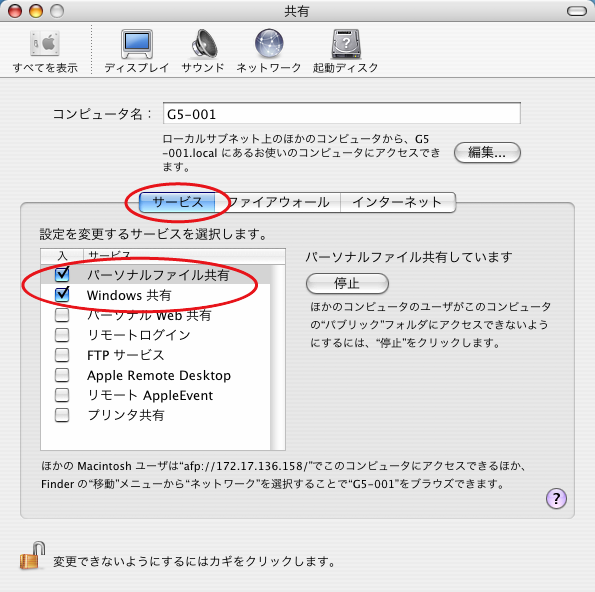Click the 編集... (Edit) button
Screen dimensions: 595x592
tap(487, 153)
